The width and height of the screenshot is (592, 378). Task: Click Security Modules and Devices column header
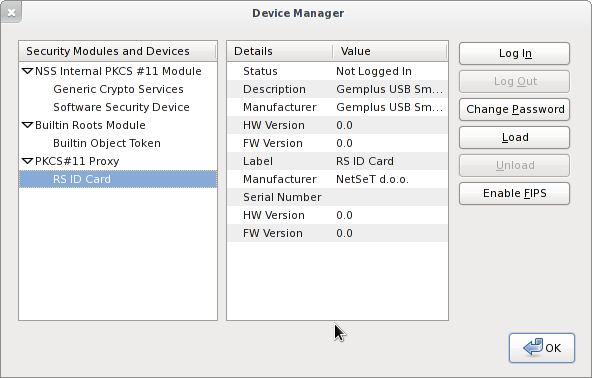pos(117,51)
